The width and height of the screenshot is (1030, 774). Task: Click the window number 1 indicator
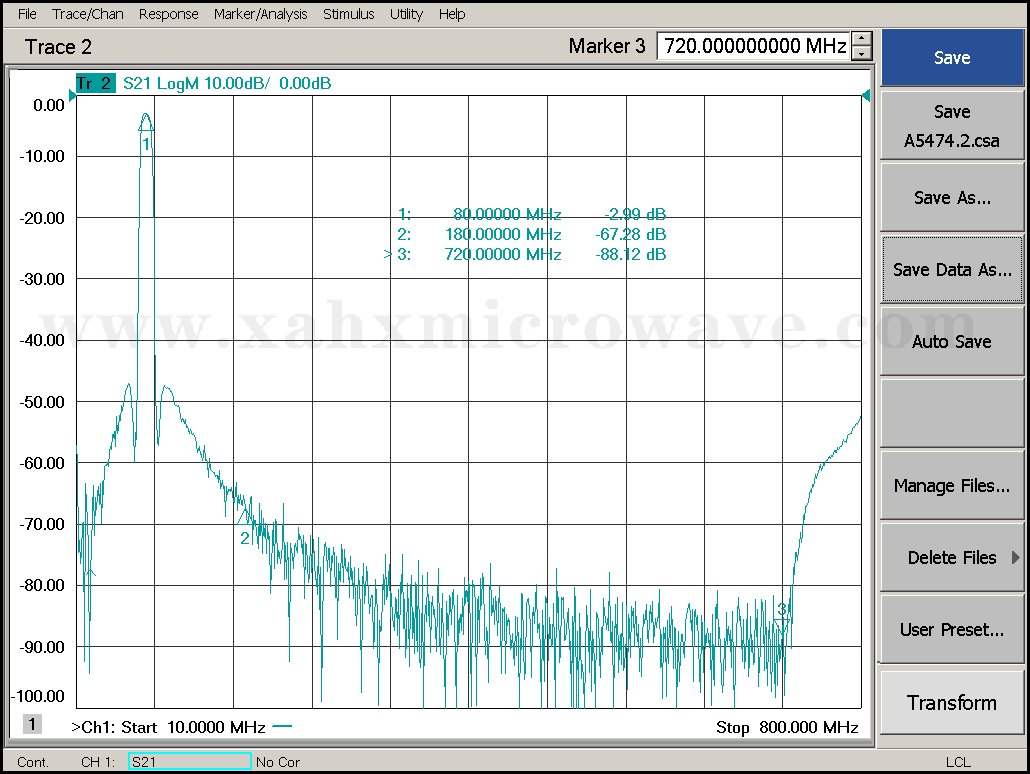(32, 724)
